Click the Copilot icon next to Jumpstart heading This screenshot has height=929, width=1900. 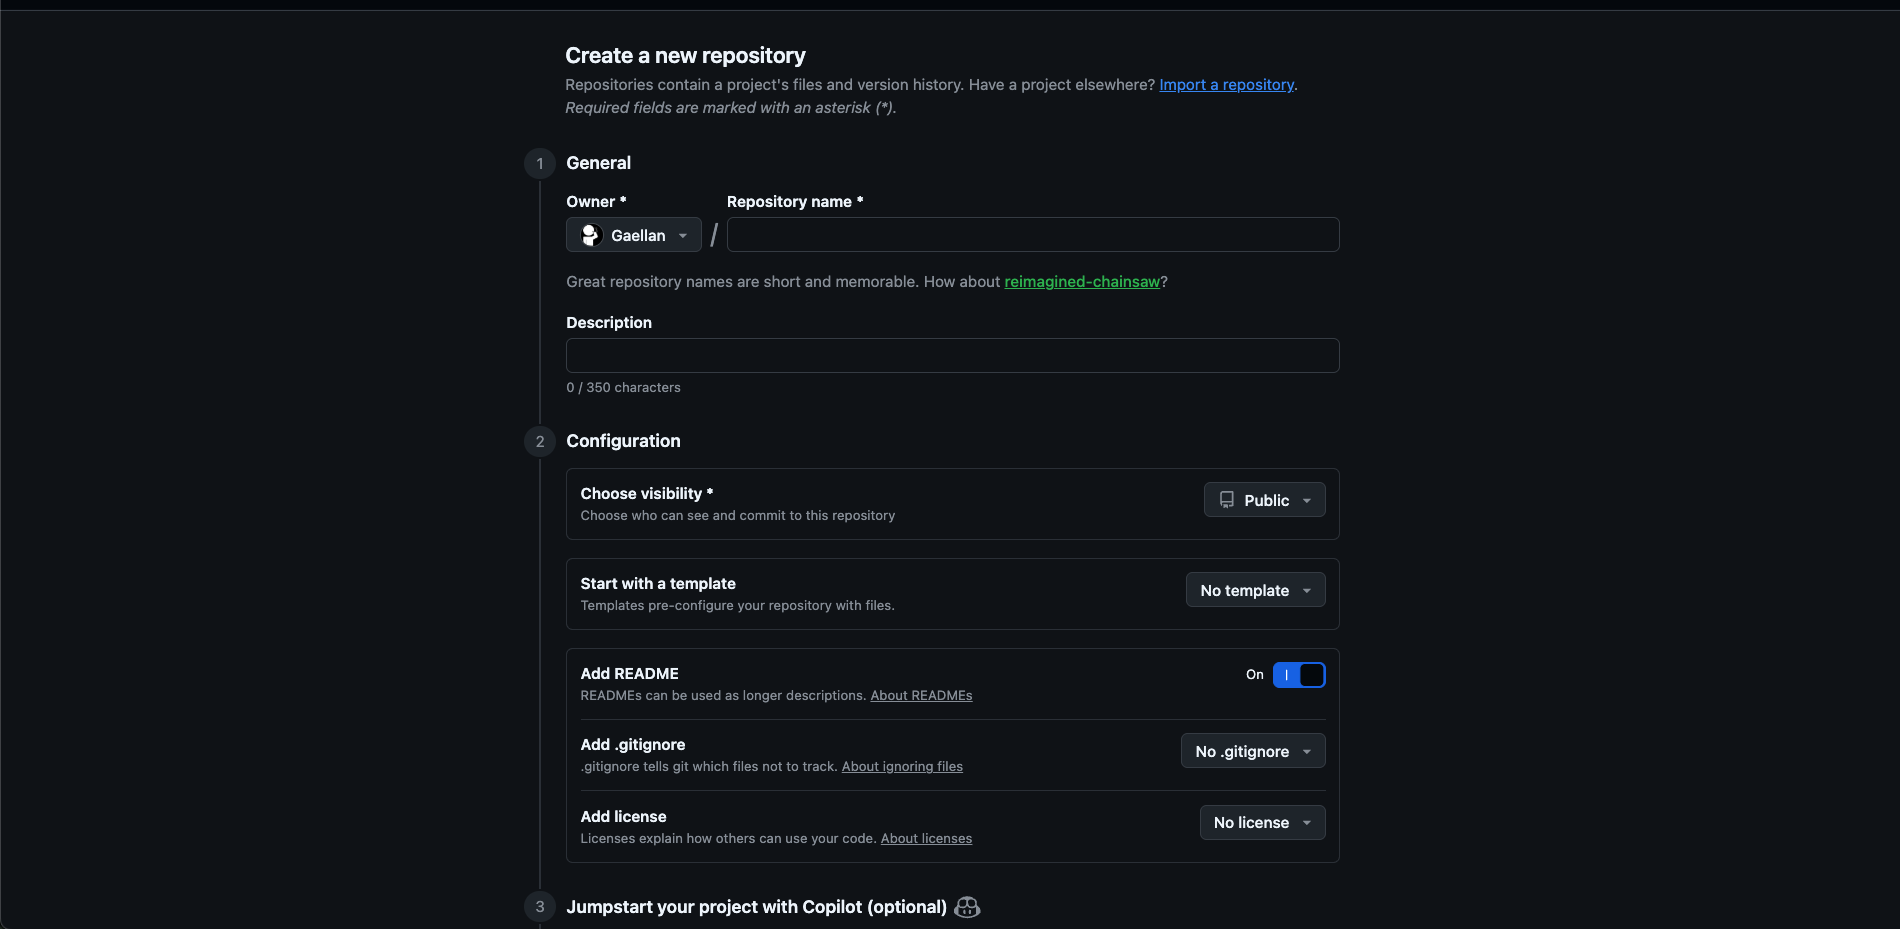(x=966, y=907)
